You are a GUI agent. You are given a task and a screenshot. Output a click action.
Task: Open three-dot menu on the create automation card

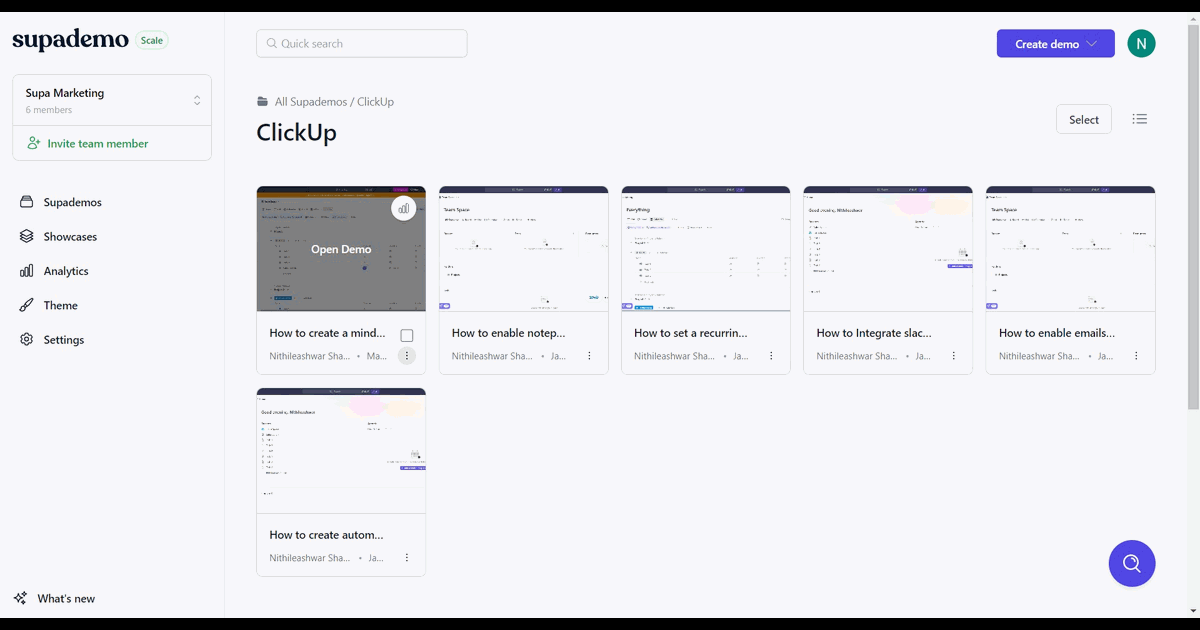pos(406,558)
